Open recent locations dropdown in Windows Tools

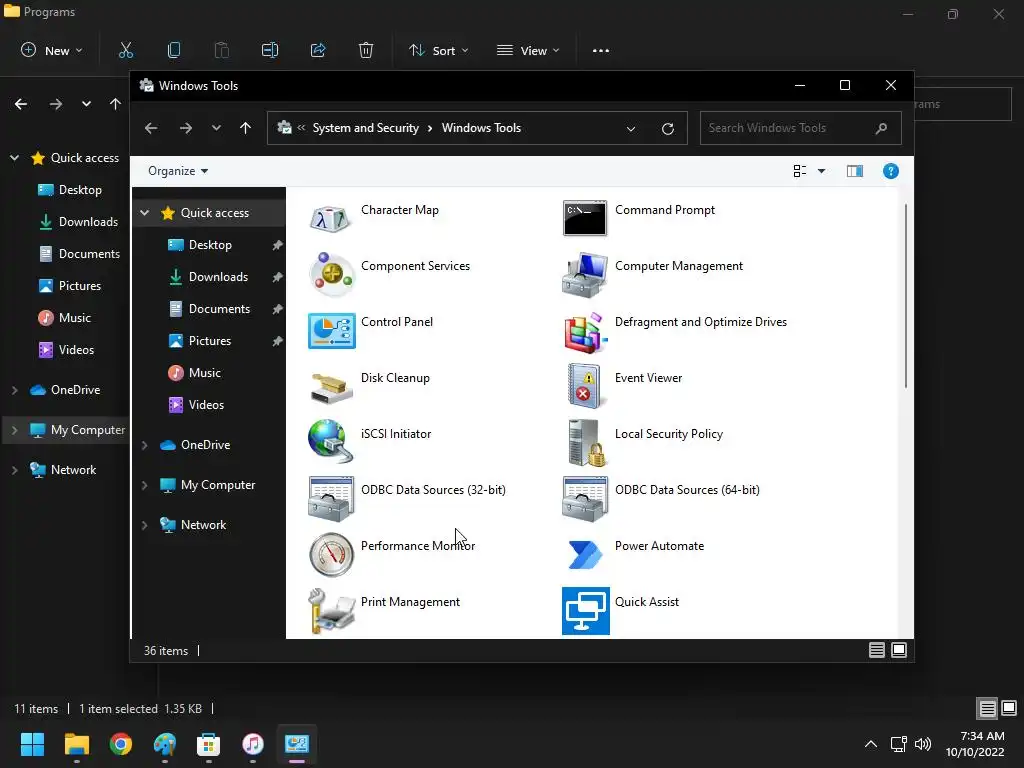click(x=216, y=128)
